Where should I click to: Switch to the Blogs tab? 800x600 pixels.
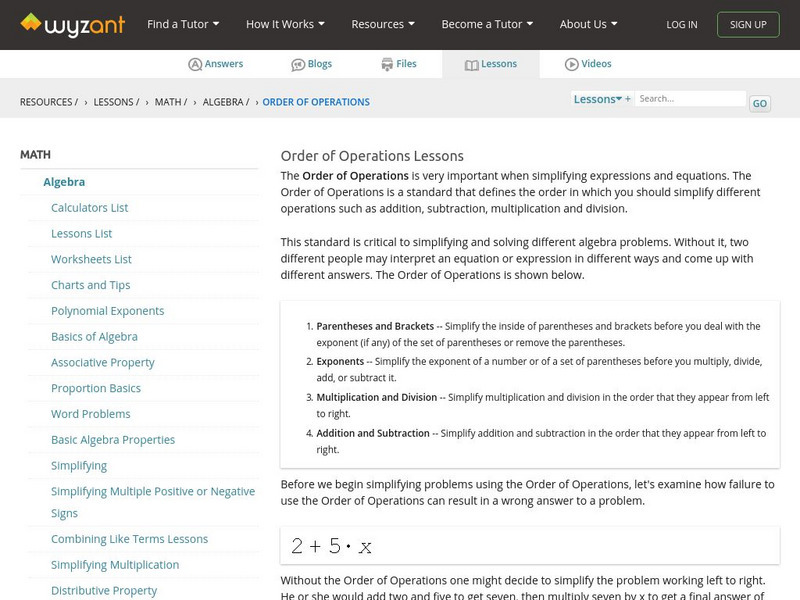(312, 63)
